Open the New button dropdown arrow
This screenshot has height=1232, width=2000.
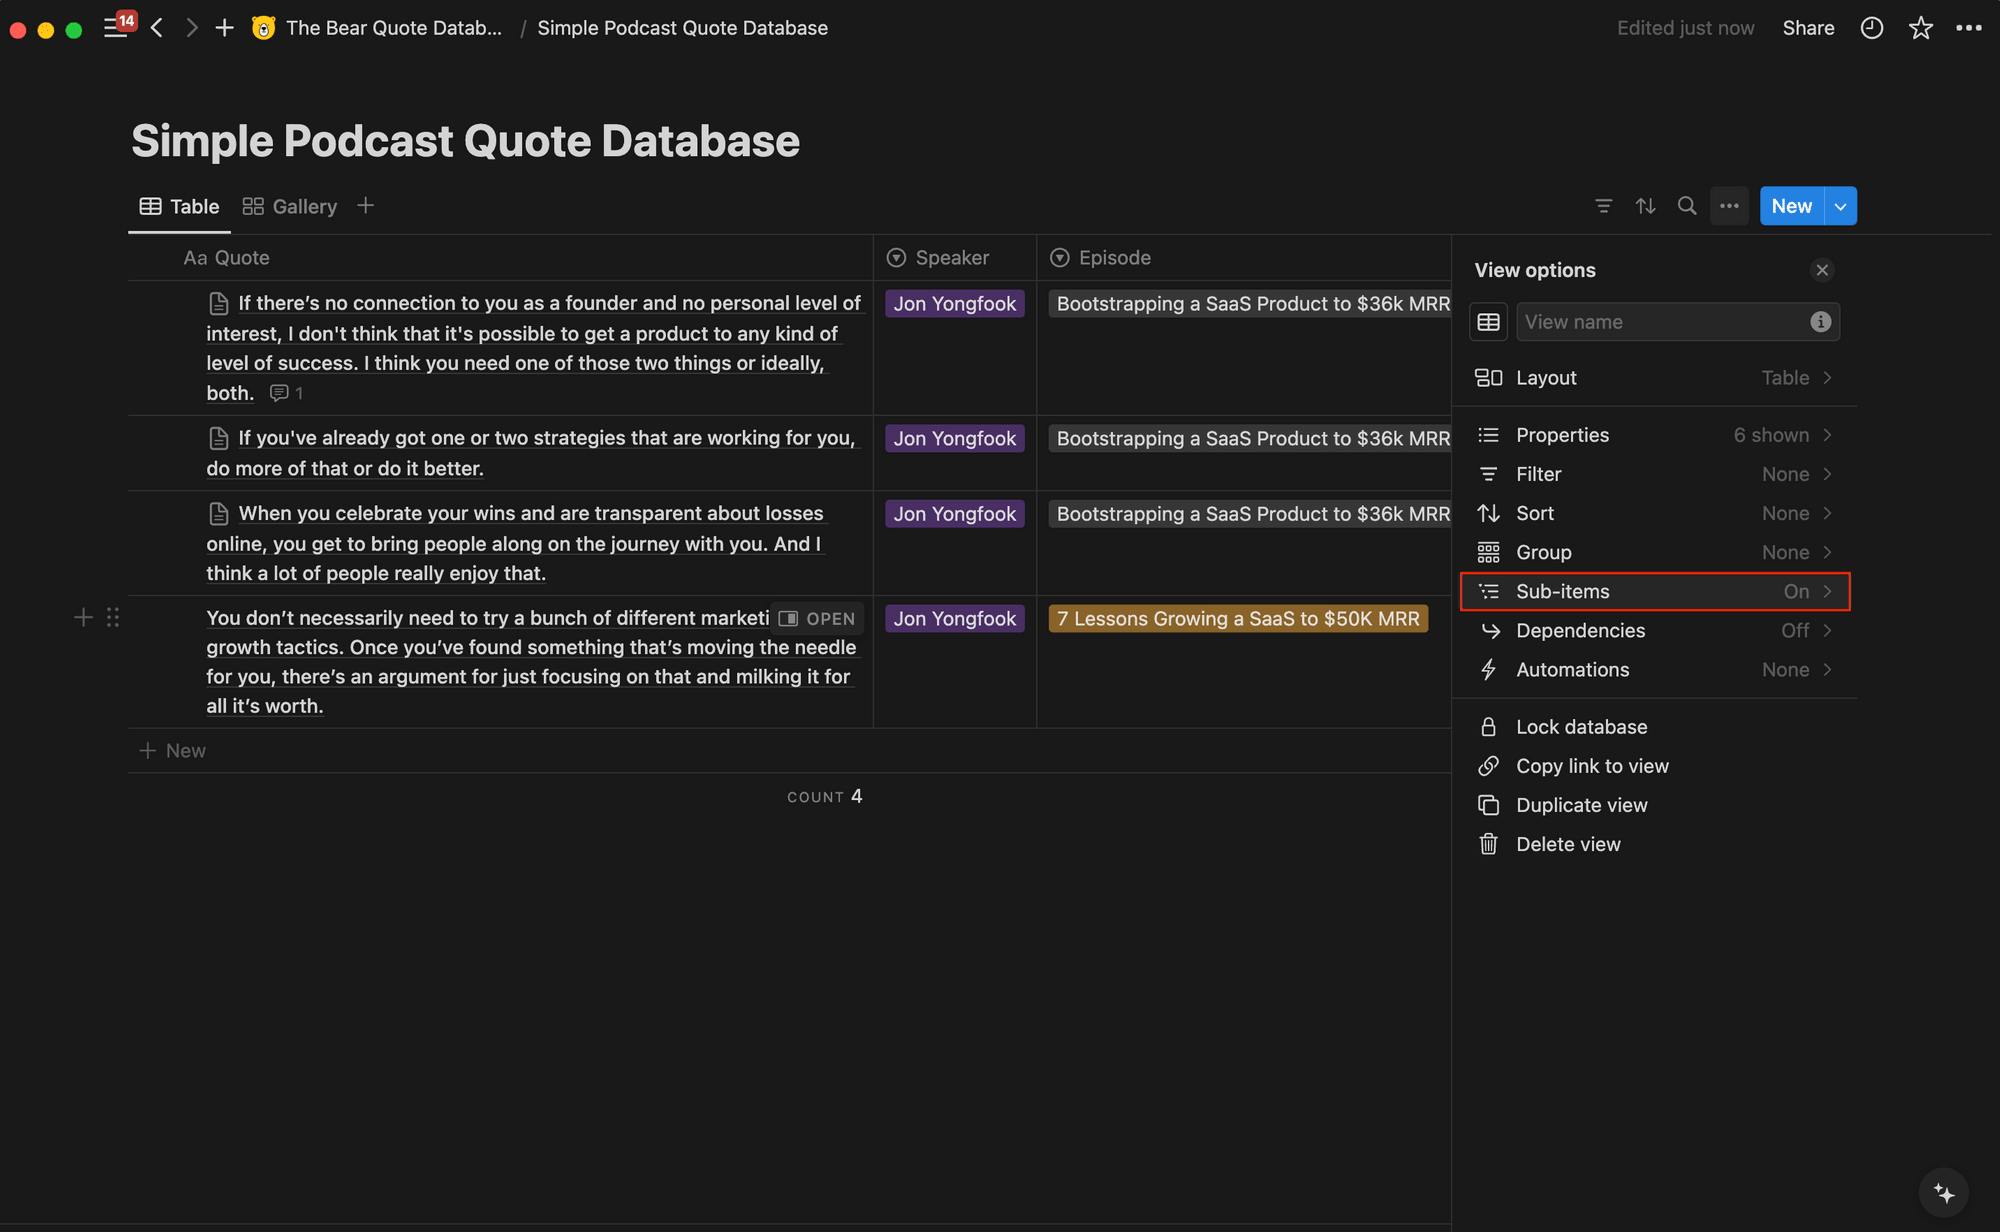[x=1839, y=206]
